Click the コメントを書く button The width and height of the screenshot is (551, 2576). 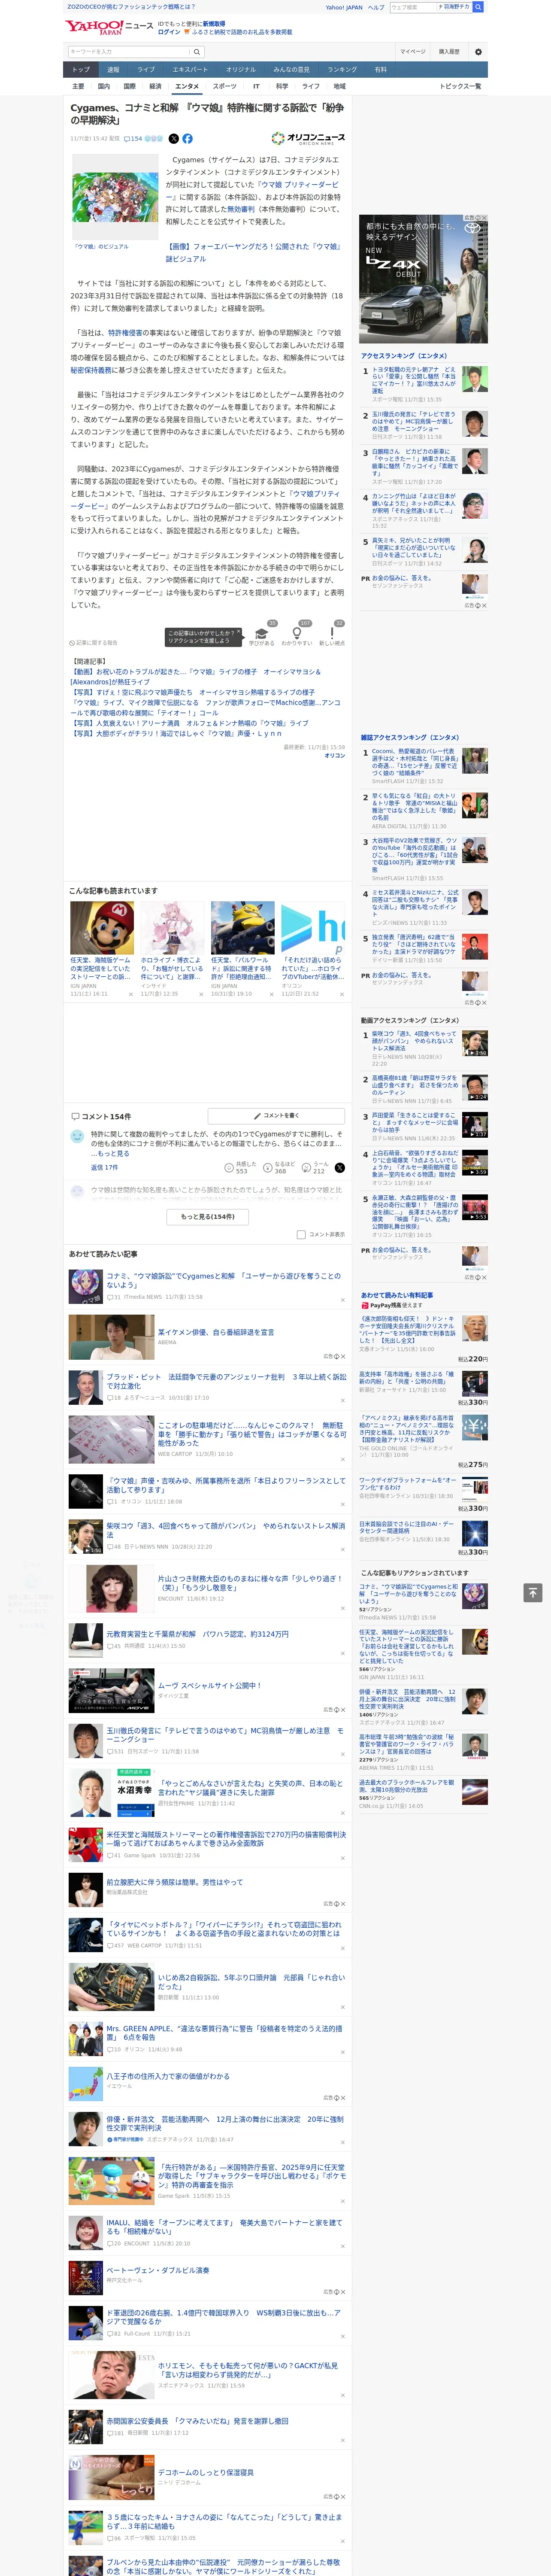tap(276, 1115)
